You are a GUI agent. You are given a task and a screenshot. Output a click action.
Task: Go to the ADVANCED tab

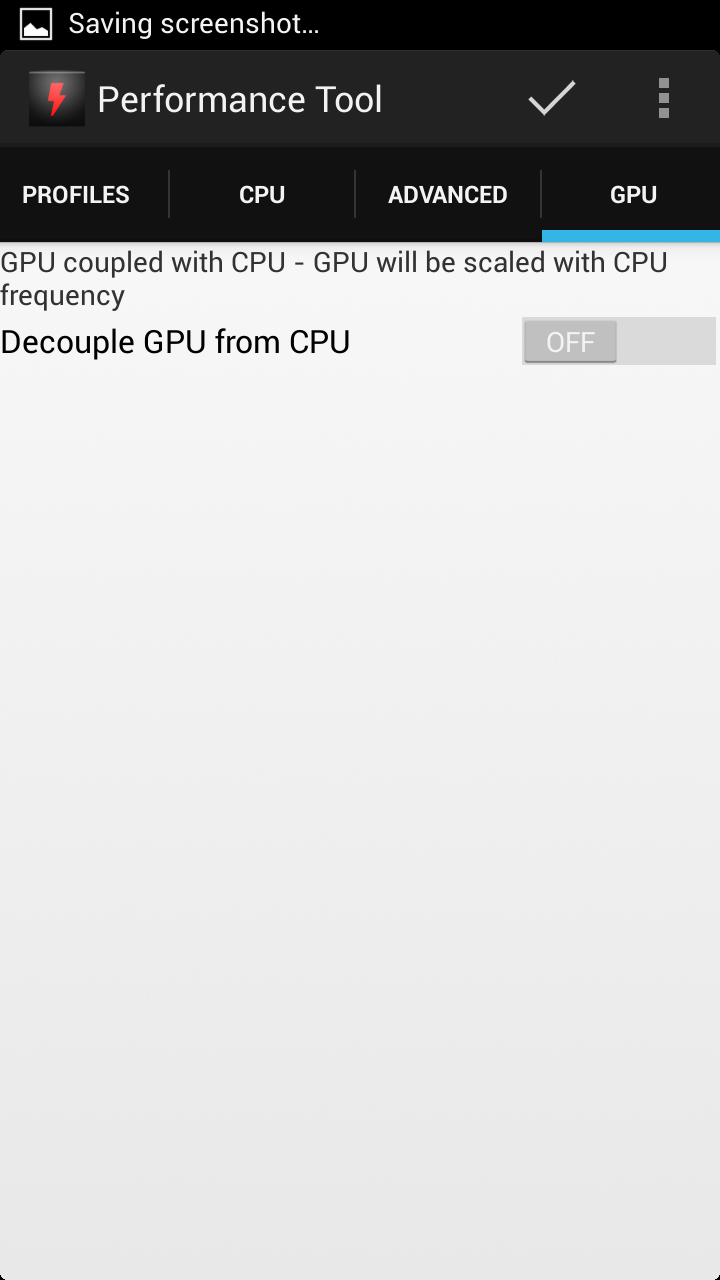447,194
